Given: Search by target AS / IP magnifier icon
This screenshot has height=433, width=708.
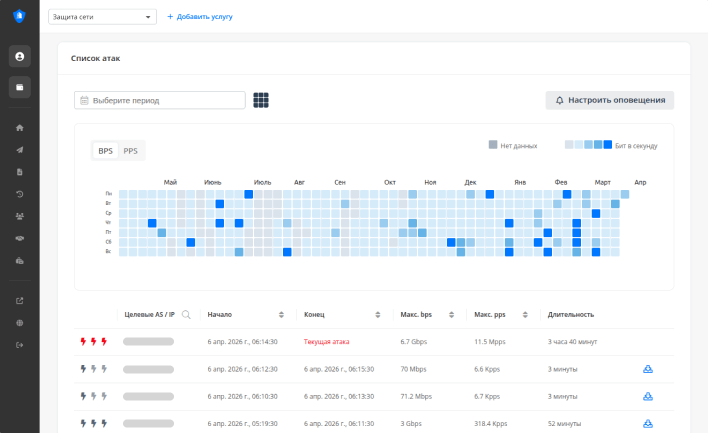Looking at the screenshot, I should (186, 315).
